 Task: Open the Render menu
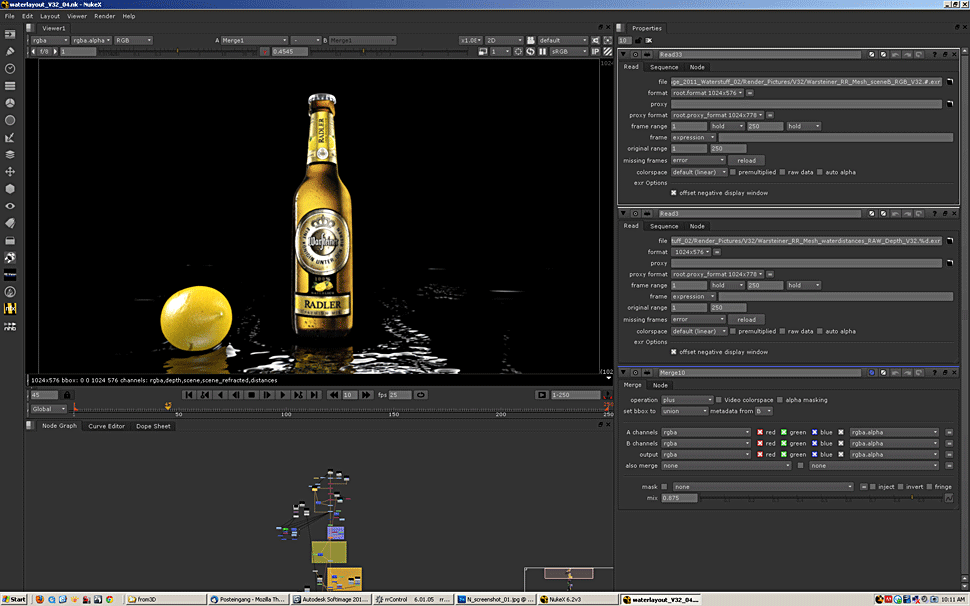(x=104, y=16)
